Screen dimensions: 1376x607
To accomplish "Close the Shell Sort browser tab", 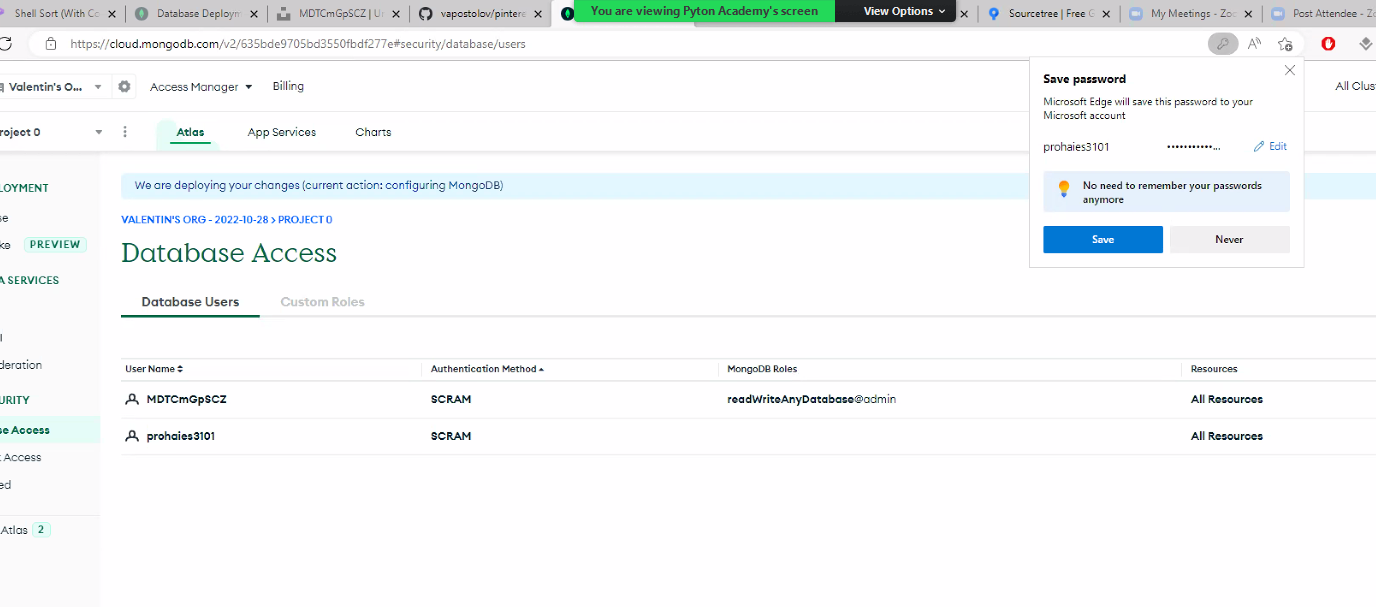I will pyautogui.click(x=110, y=14).
